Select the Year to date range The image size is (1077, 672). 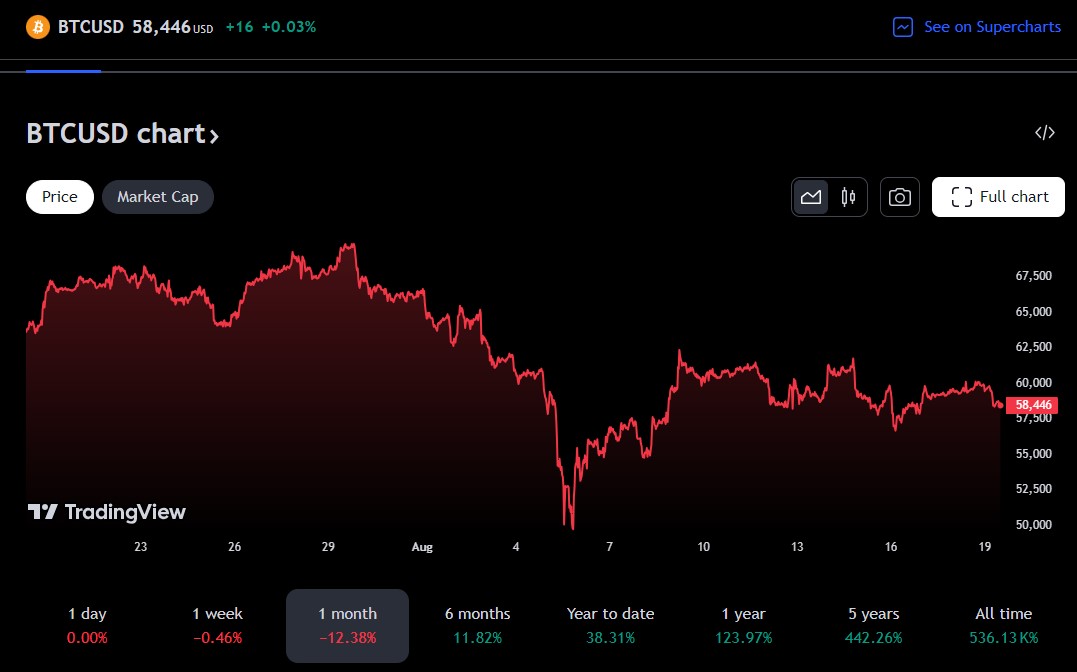pyautogui.click(x=610, y=625)
